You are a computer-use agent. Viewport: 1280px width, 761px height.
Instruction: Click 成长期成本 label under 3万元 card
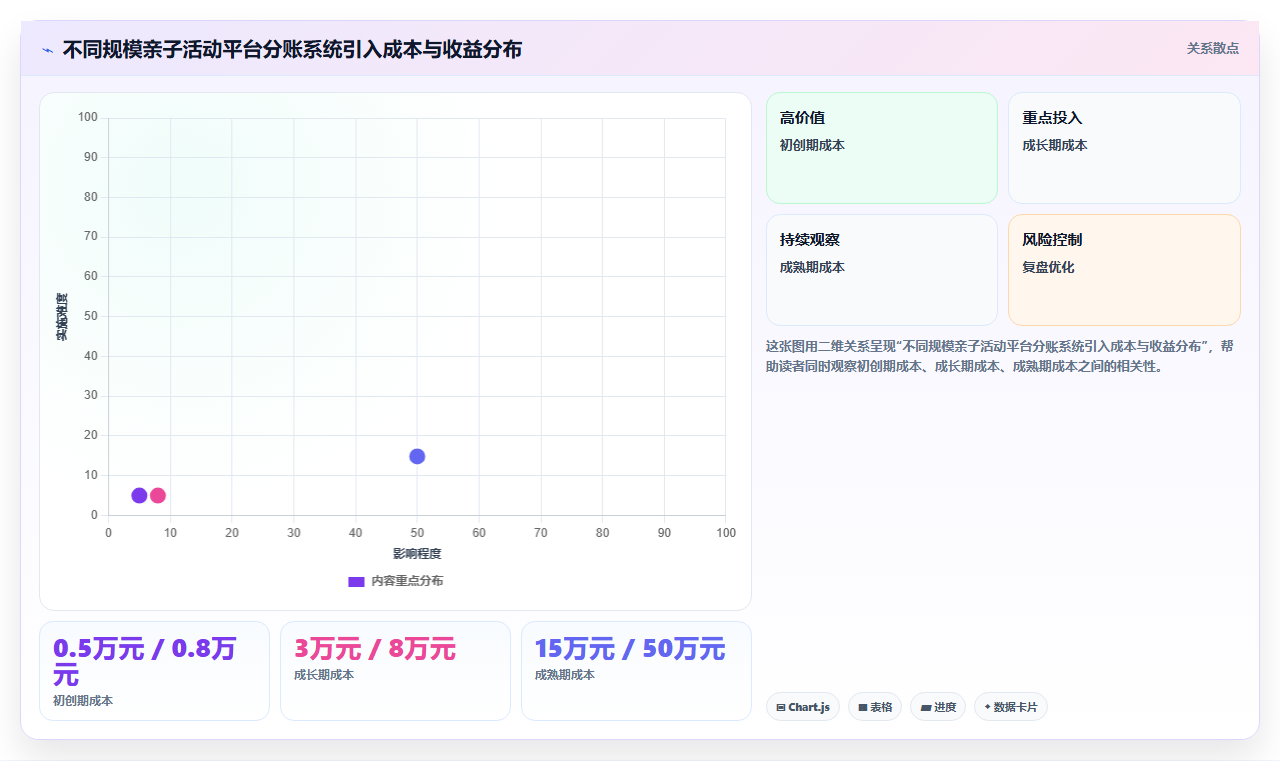click(324, 675)
